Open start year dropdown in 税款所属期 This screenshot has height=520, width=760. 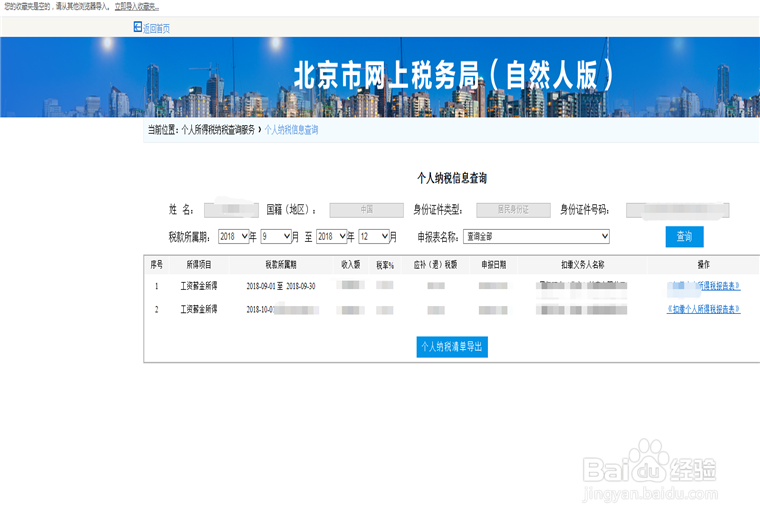point(234,236)
